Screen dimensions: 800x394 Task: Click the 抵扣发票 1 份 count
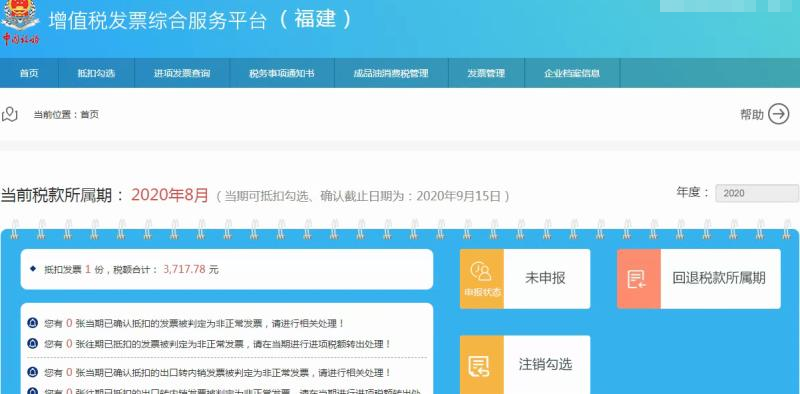(74, 269)
